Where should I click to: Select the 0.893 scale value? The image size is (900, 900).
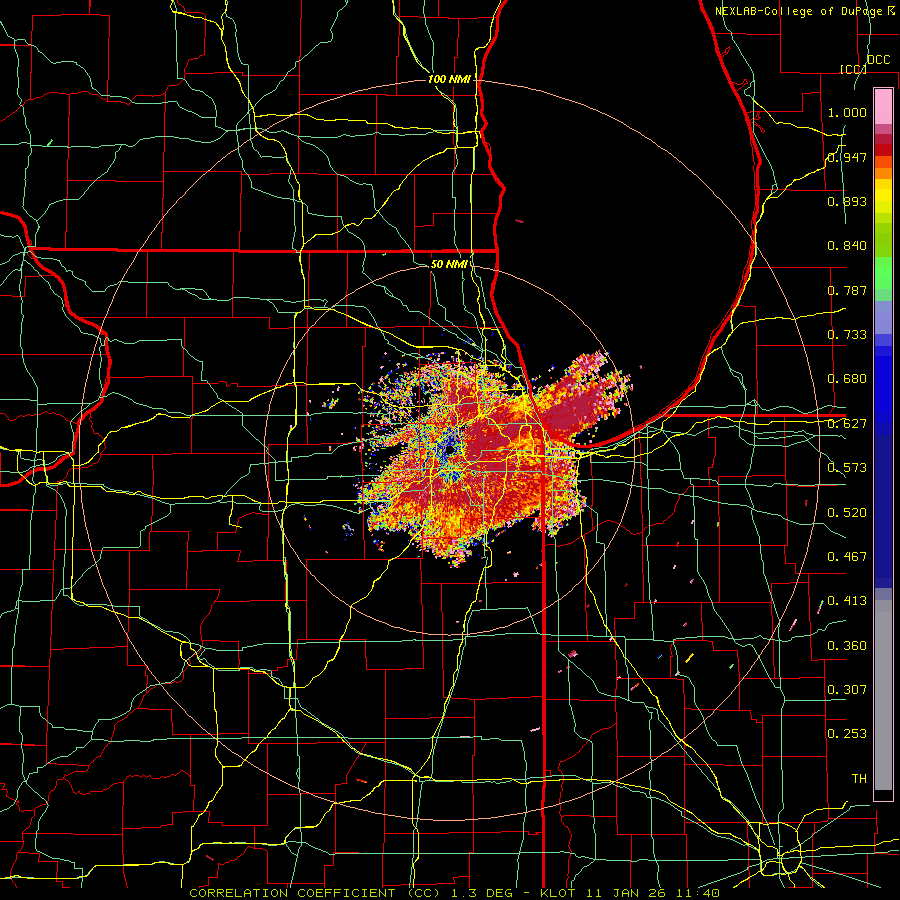tap(847, 201)
